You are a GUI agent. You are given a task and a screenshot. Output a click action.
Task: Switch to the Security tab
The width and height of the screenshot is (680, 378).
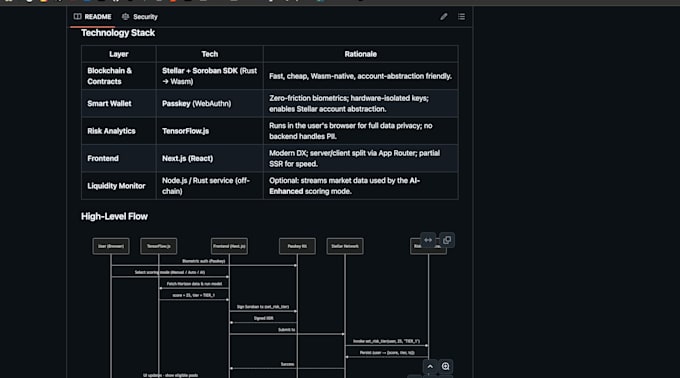coord(140,16)
